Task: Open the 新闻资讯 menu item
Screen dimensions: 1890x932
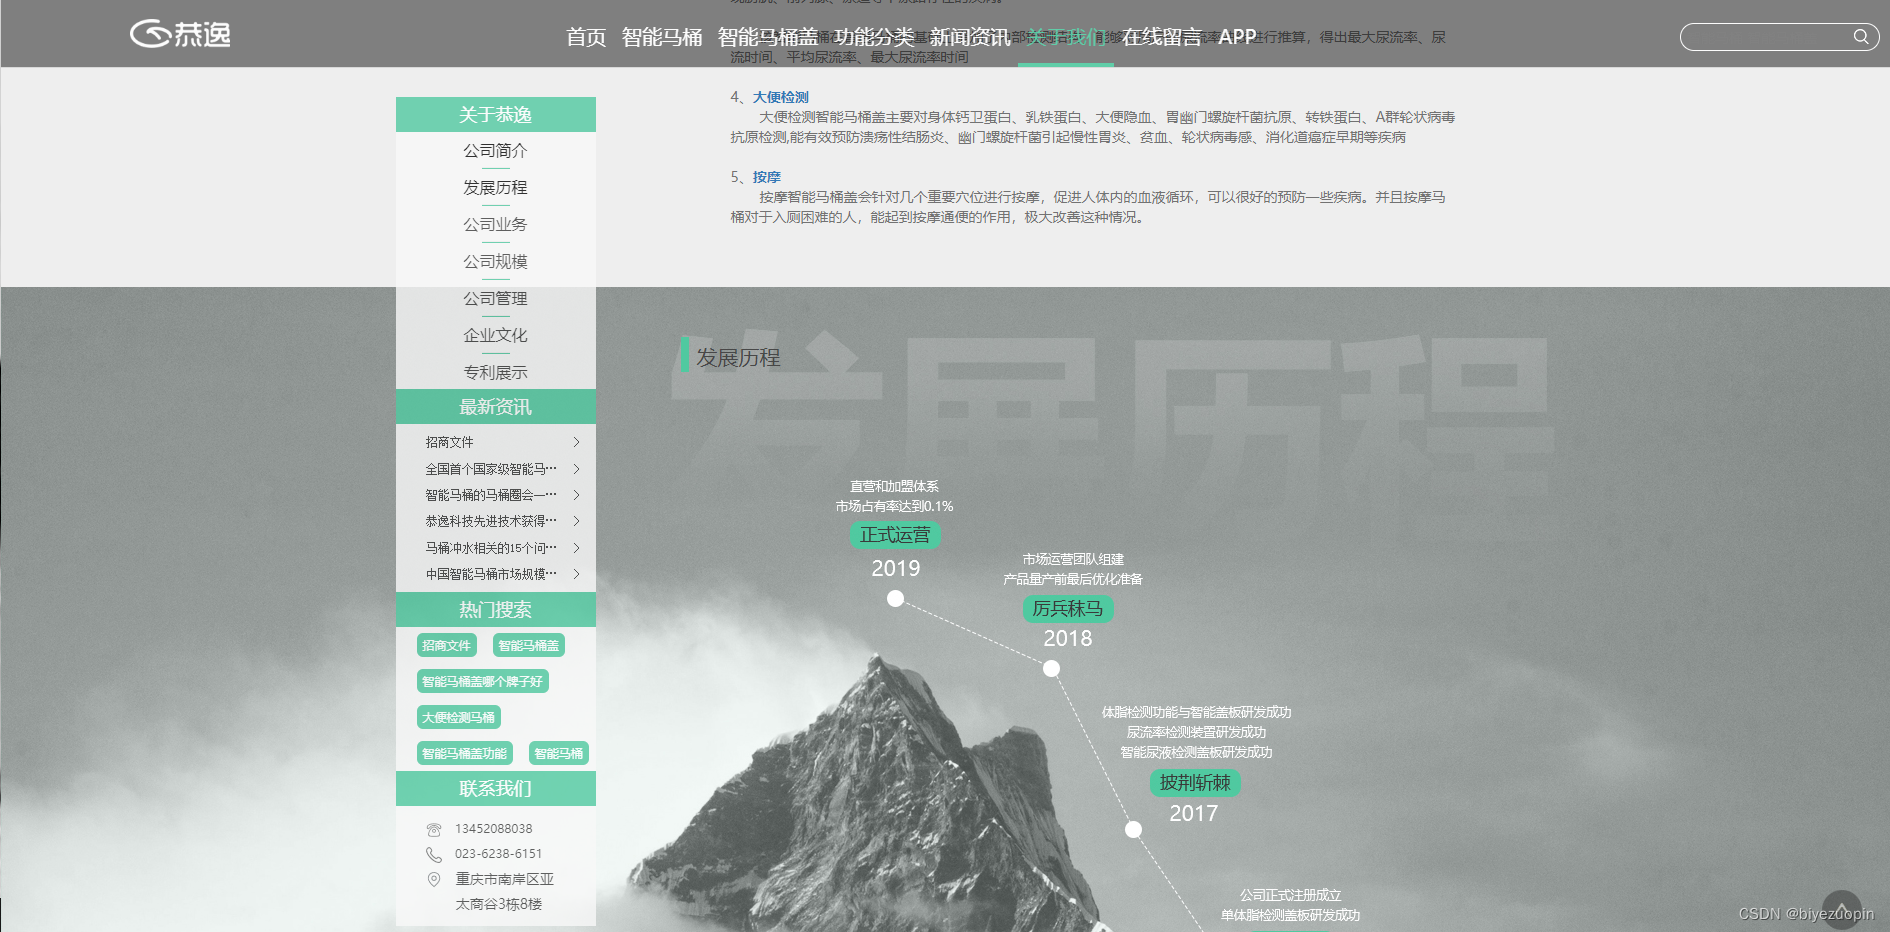Action: pos(970,37)
